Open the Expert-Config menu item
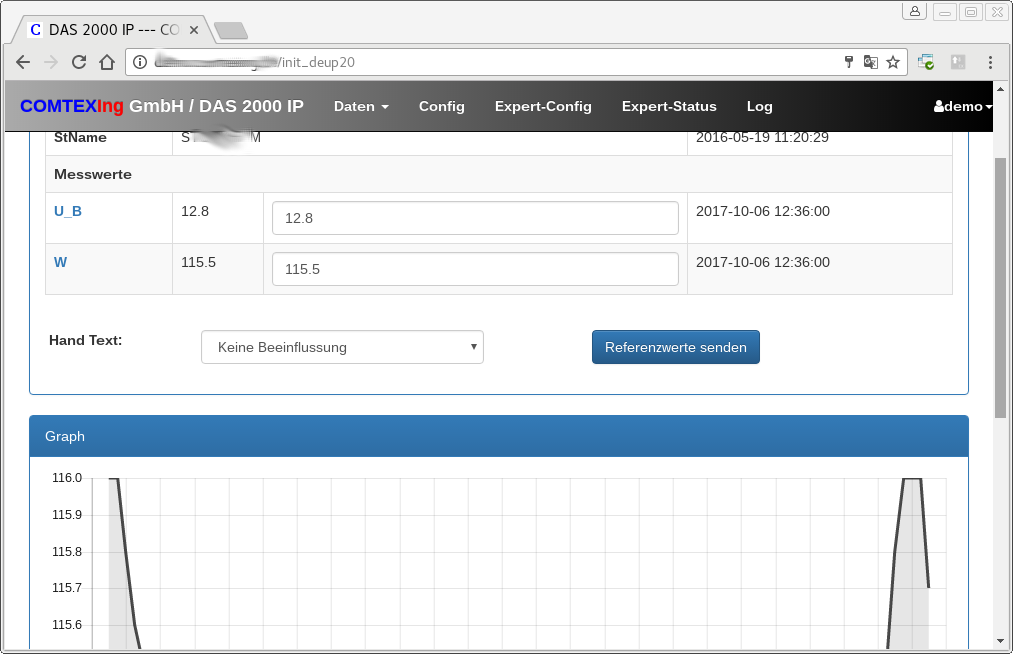Screen dimensions: 1013x654 [543, 106]
